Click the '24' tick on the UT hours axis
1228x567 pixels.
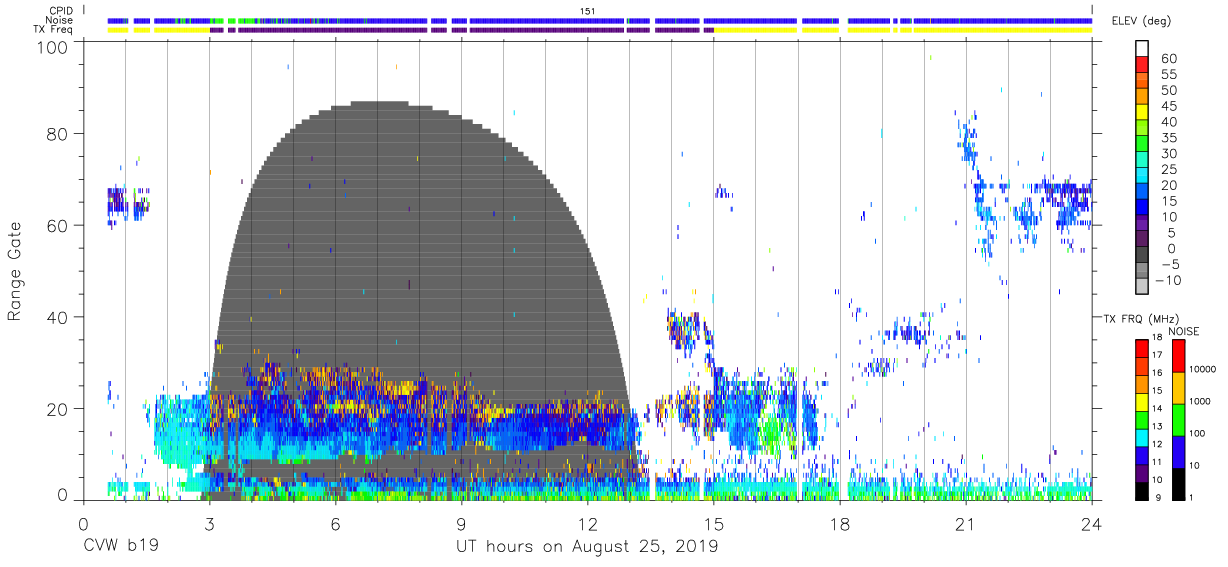tap(1092, 524)
